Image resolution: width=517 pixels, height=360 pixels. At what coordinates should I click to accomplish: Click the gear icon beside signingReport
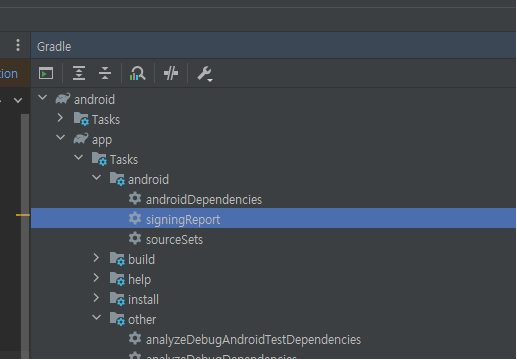[135, 218]
